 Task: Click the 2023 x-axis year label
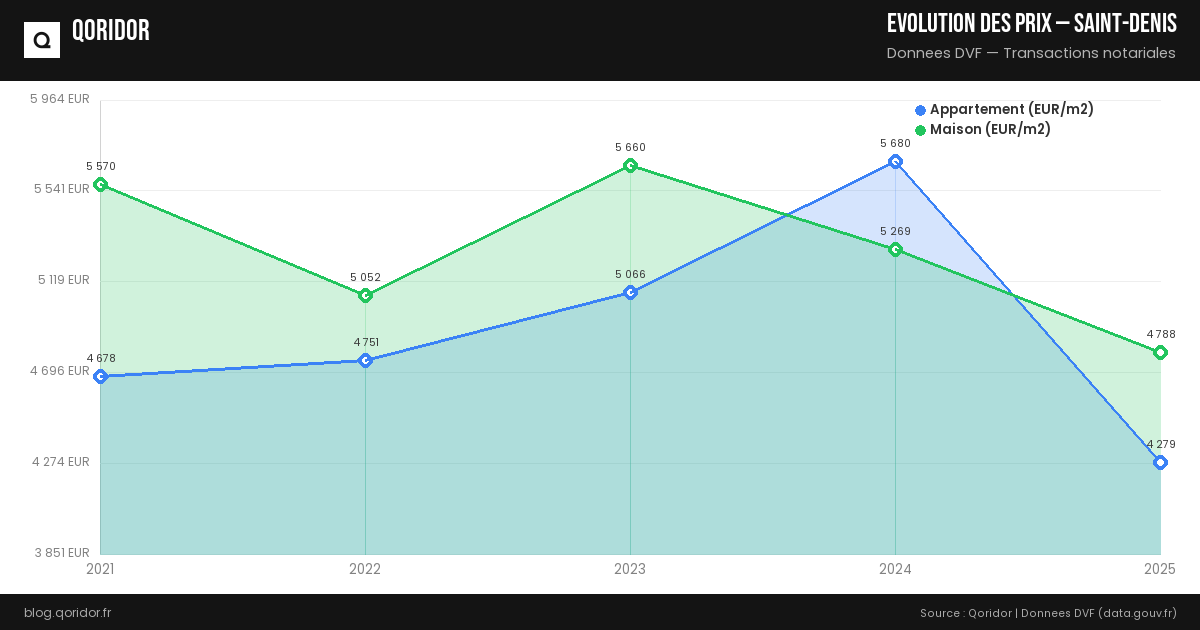[630, 569]
